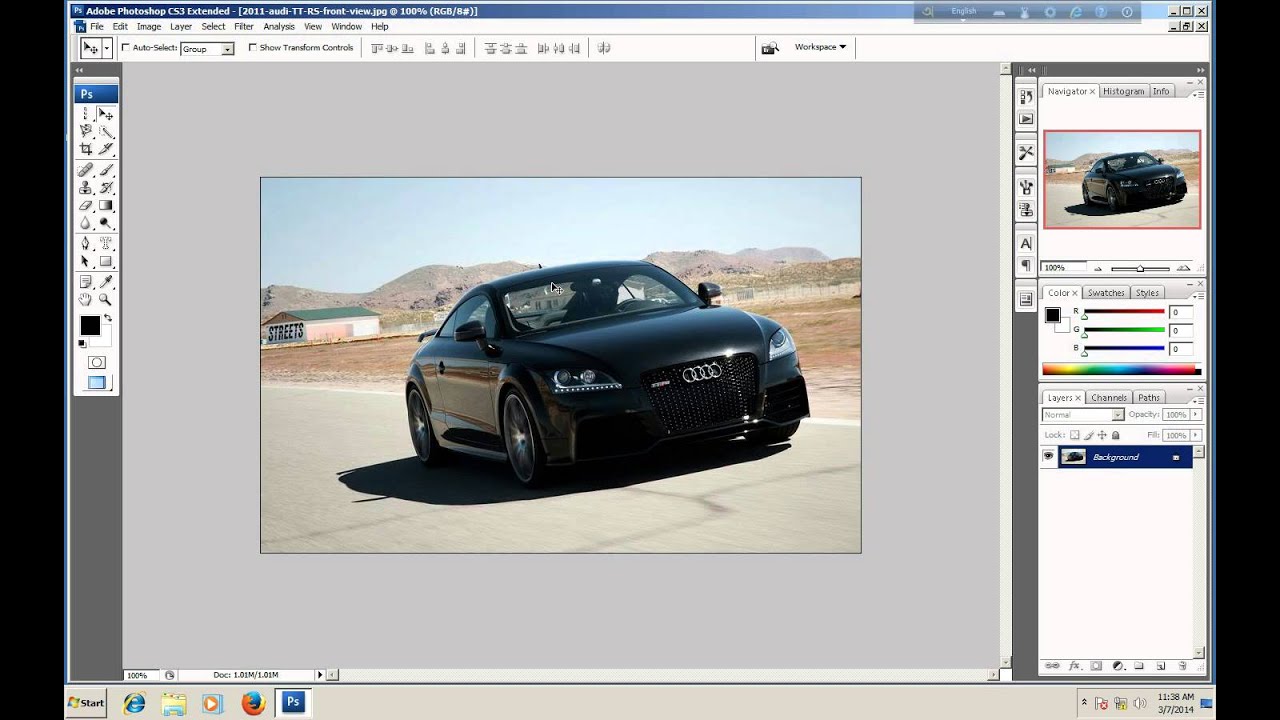Enable Show Transform Controls checkbox

coord(252,47)
